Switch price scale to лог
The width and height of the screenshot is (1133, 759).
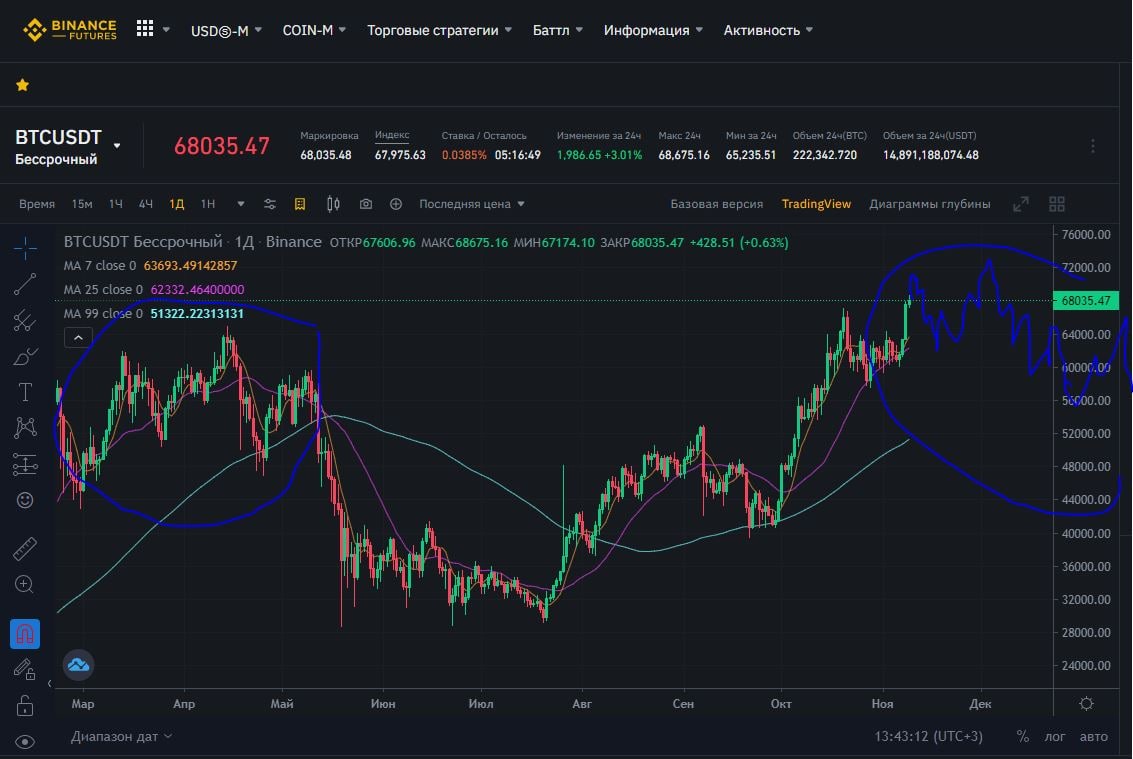1054,737
